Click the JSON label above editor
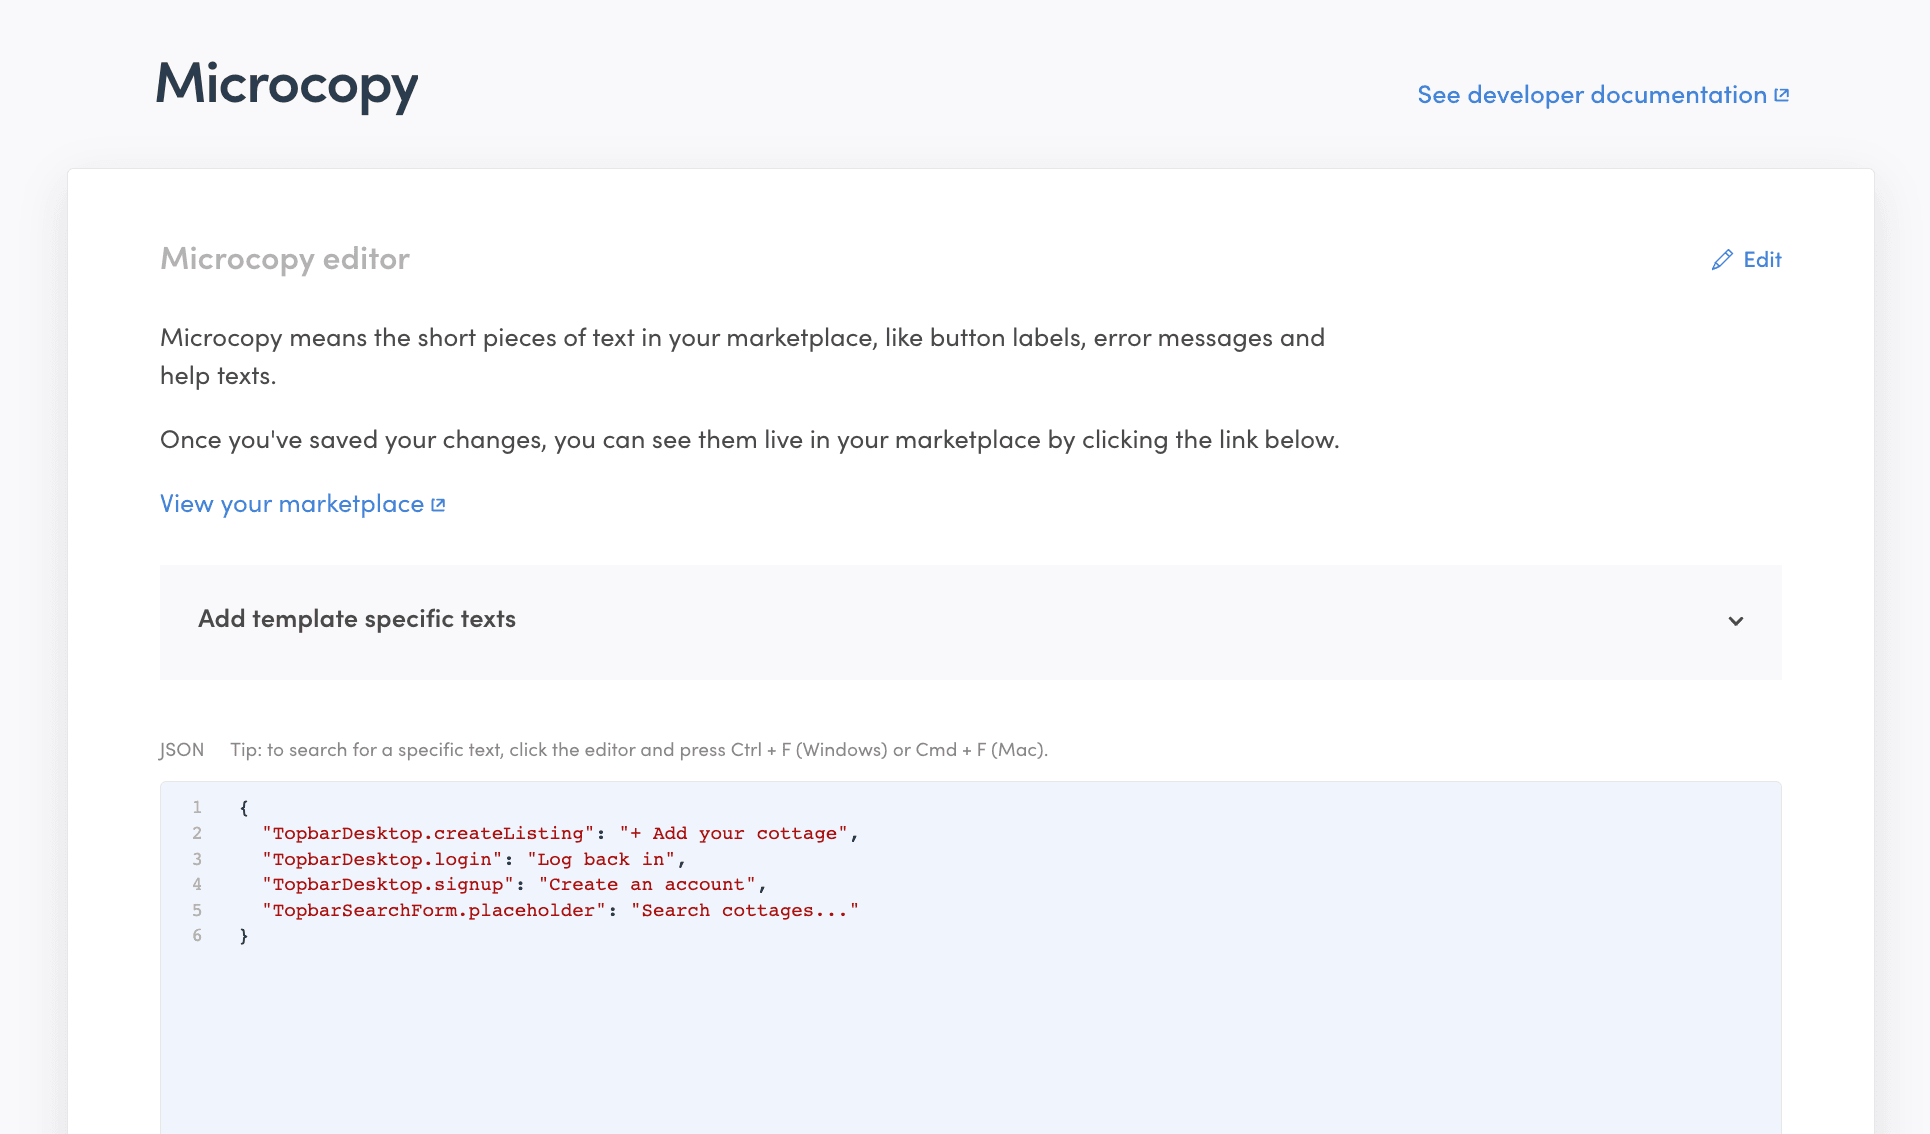1930x1134 pixels. (x=181, y=750)
